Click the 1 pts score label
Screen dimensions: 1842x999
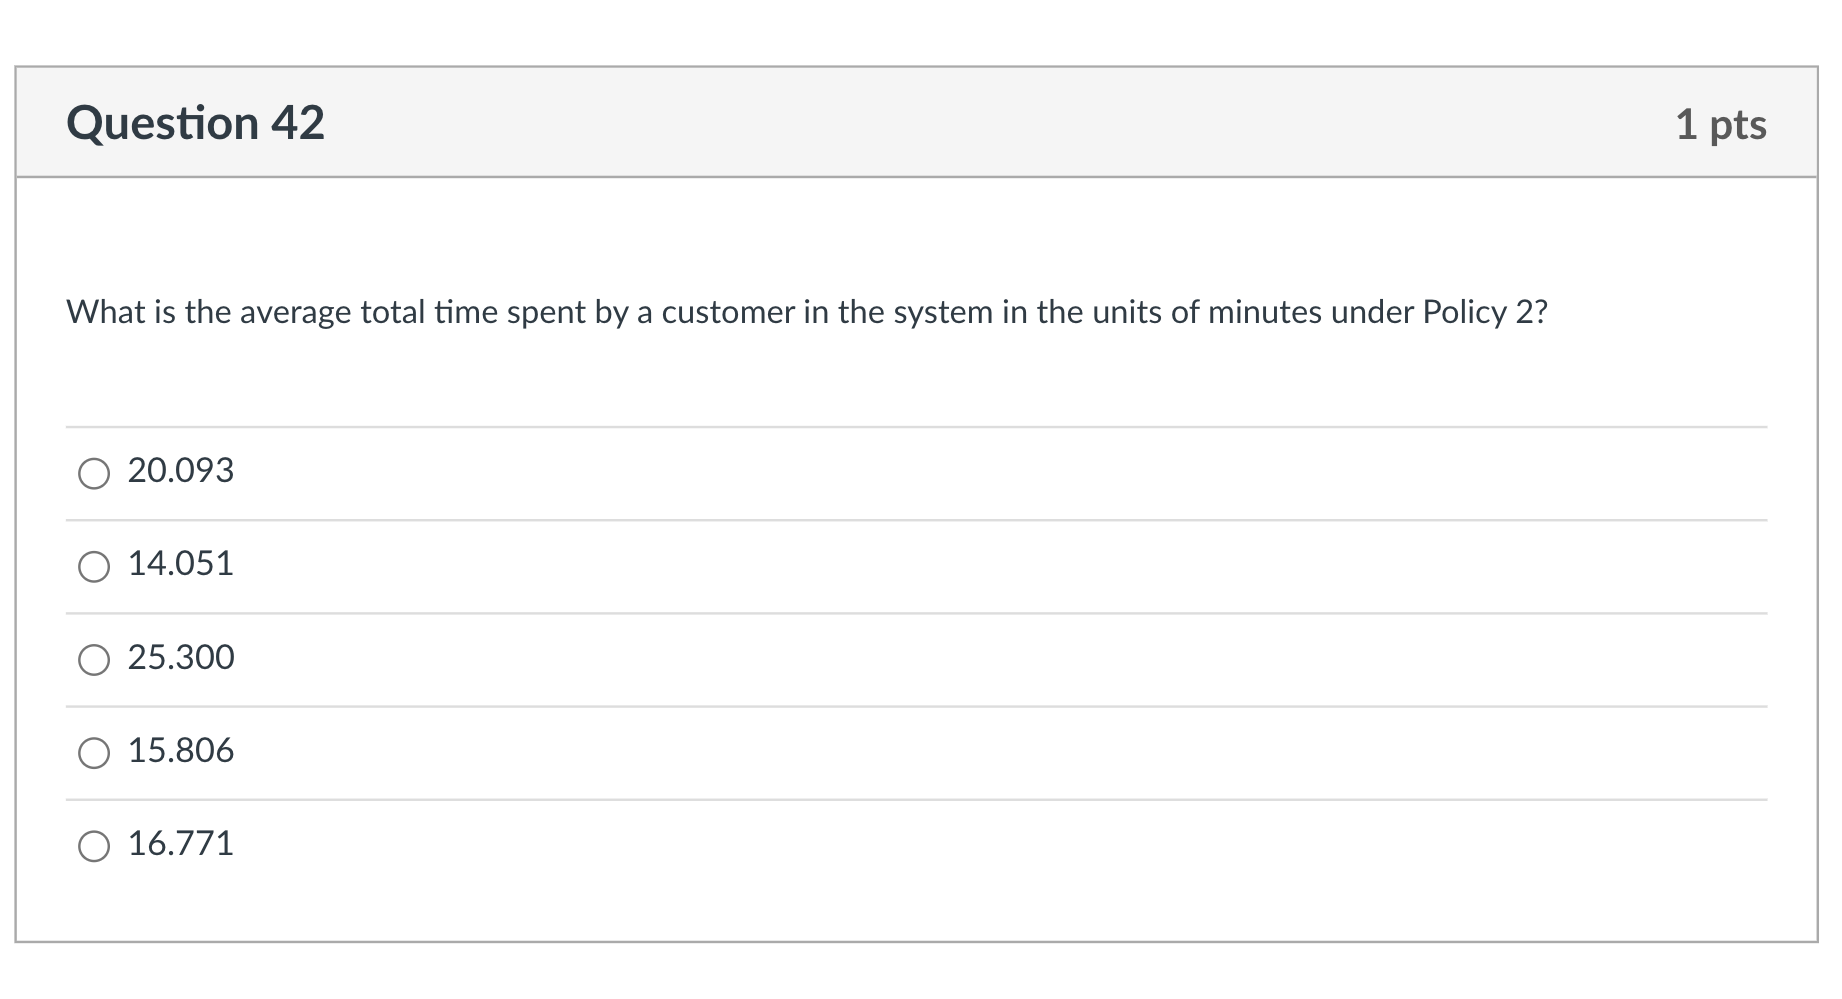(x=1720, y=125)
